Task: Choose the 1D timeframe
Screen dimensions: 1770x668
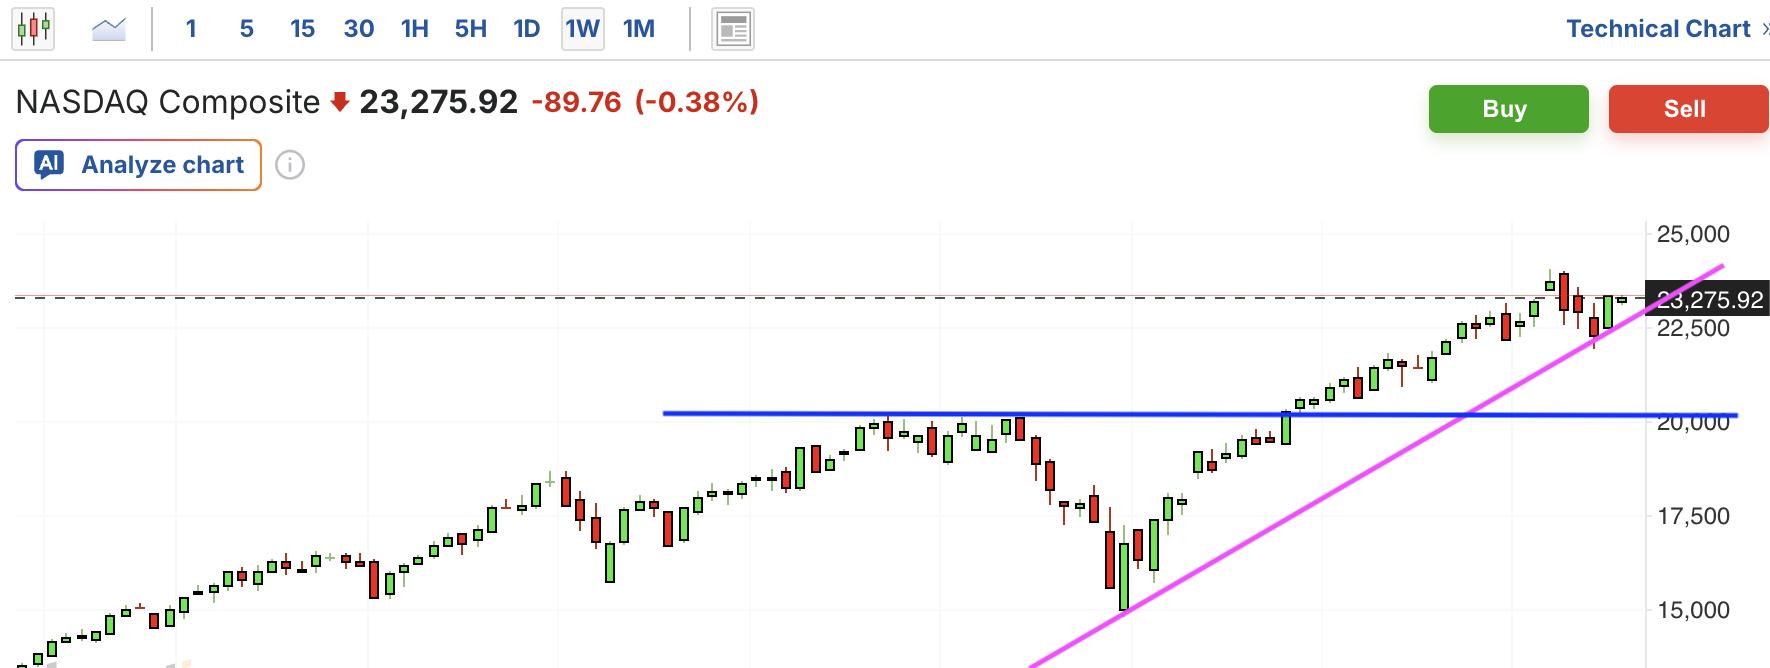Action: pyautogui.click(x=527, y=29)
